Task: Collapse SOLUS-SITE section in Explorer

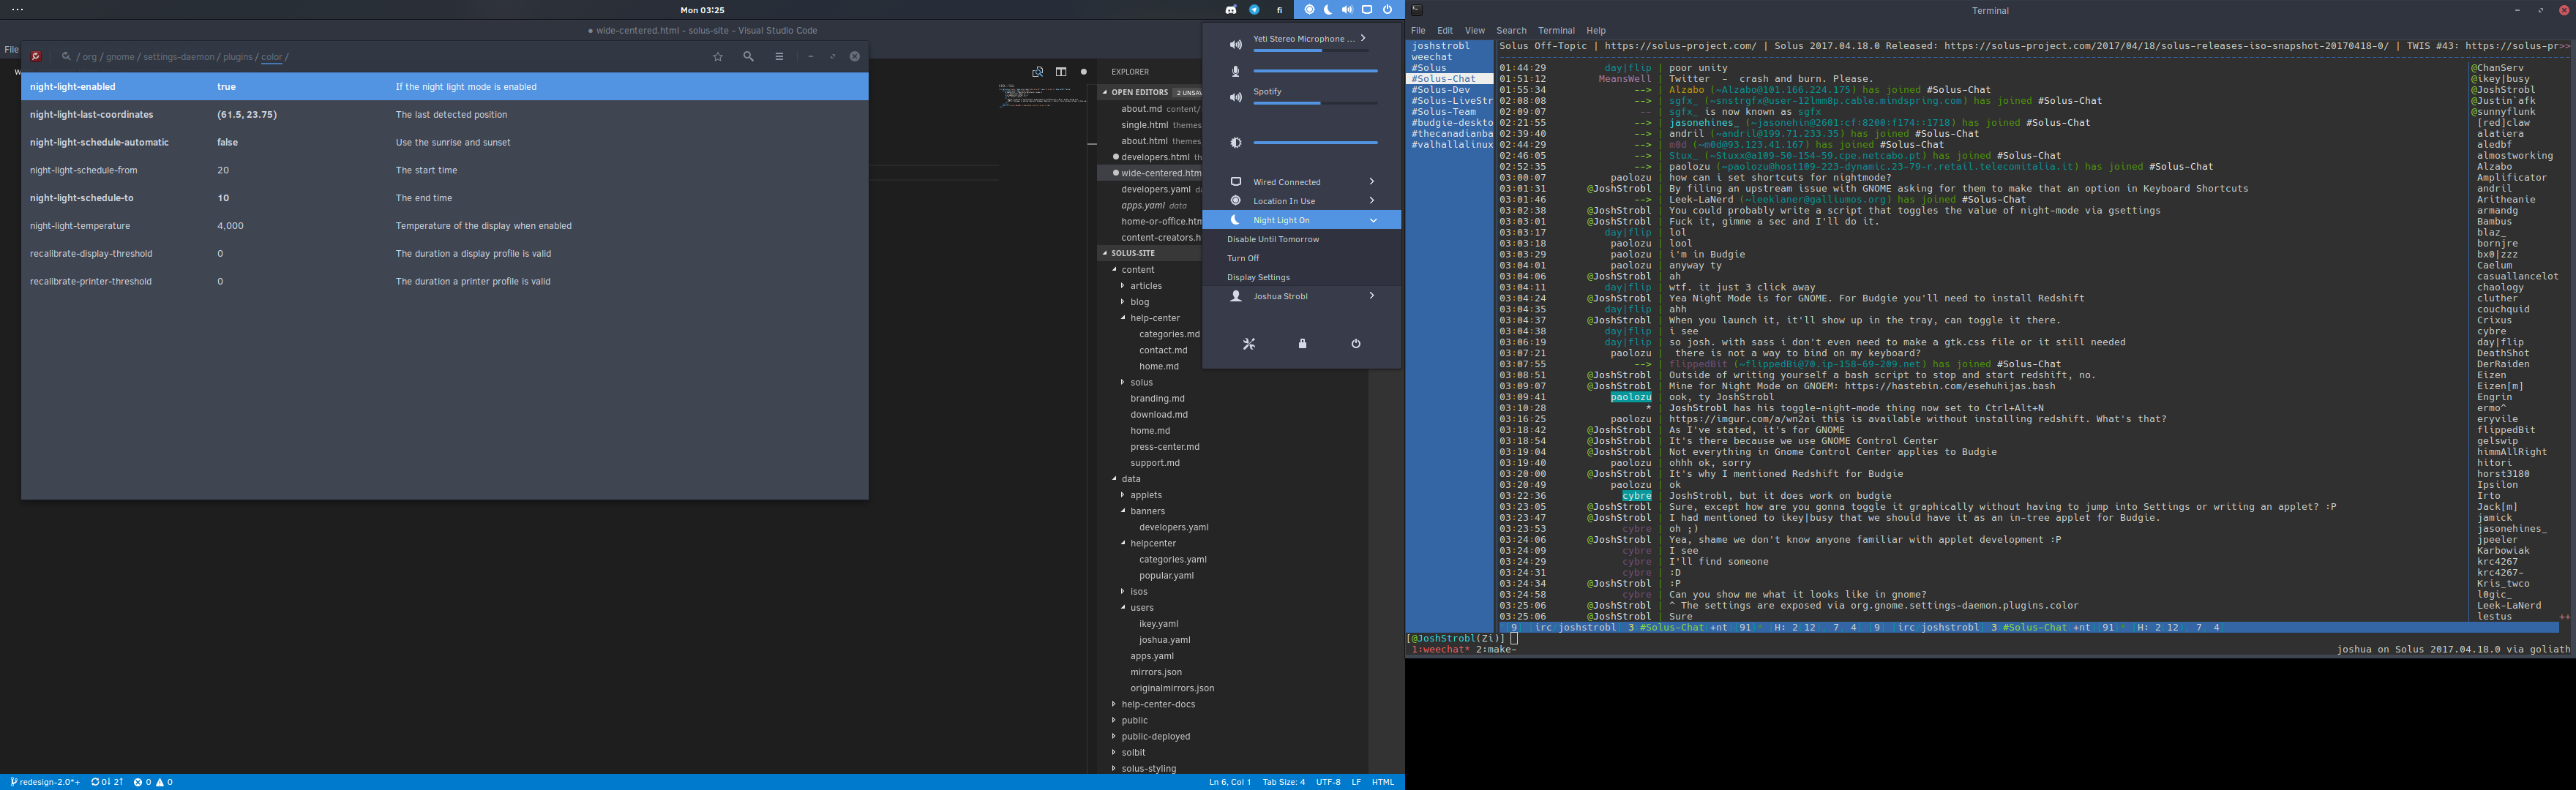Action: pos(1106,253)
